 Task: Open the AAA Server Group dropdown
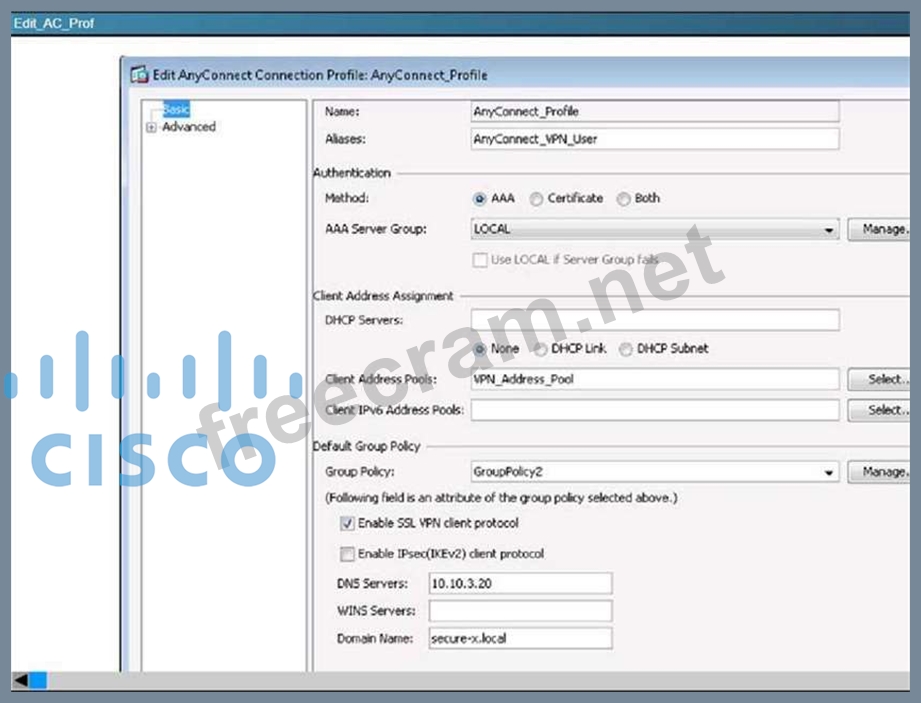[829, 230]
